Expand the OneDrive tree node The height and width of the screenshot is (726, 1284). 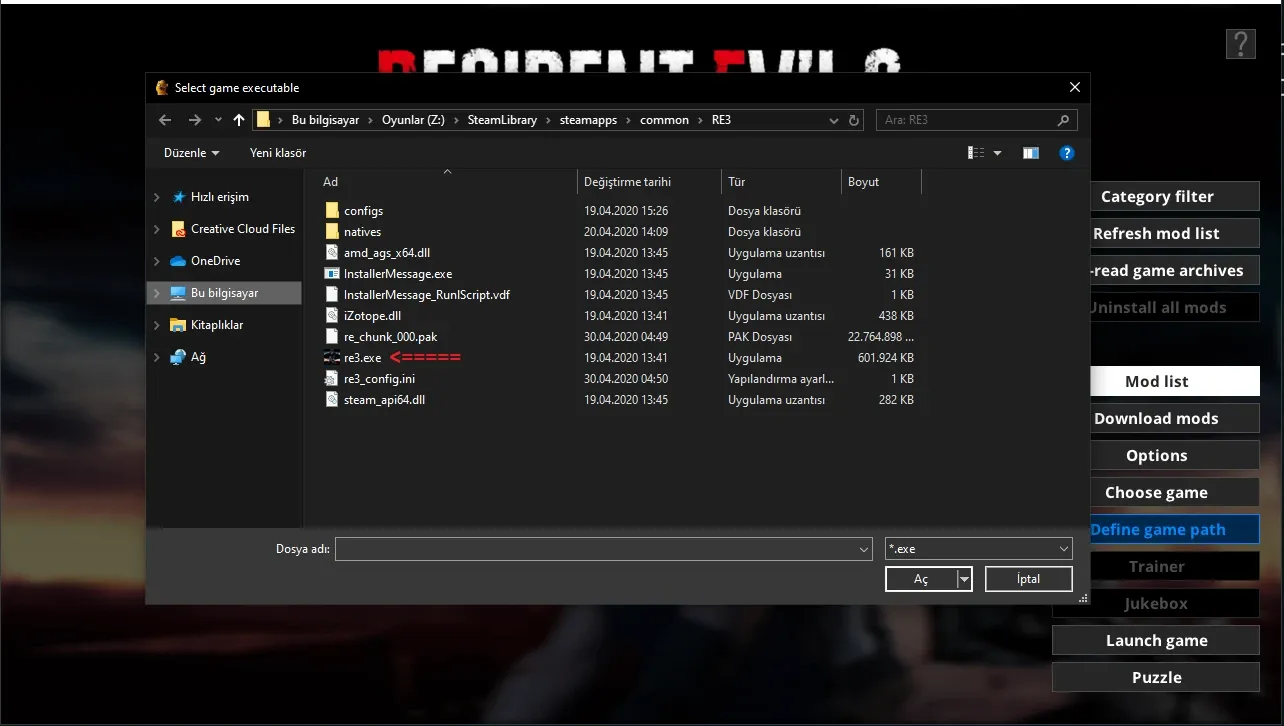pyautogui.click(x=157, y=261)
